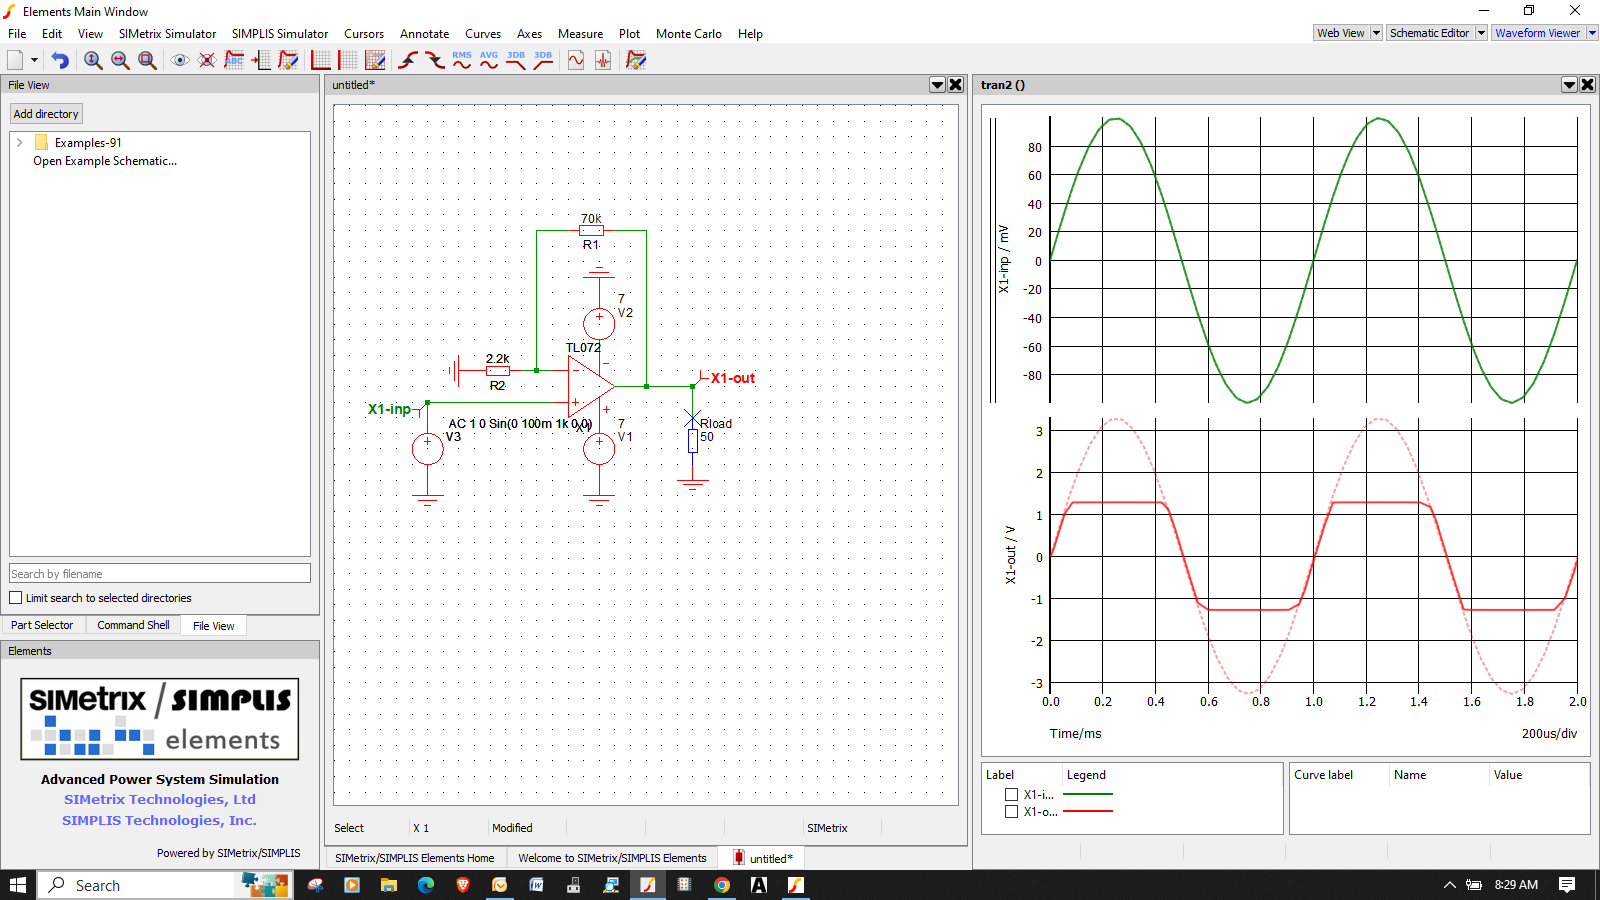Click the Waveform Viewer button
The height and width of the screenshot is (900, 1600).
tap(1538, 33)
